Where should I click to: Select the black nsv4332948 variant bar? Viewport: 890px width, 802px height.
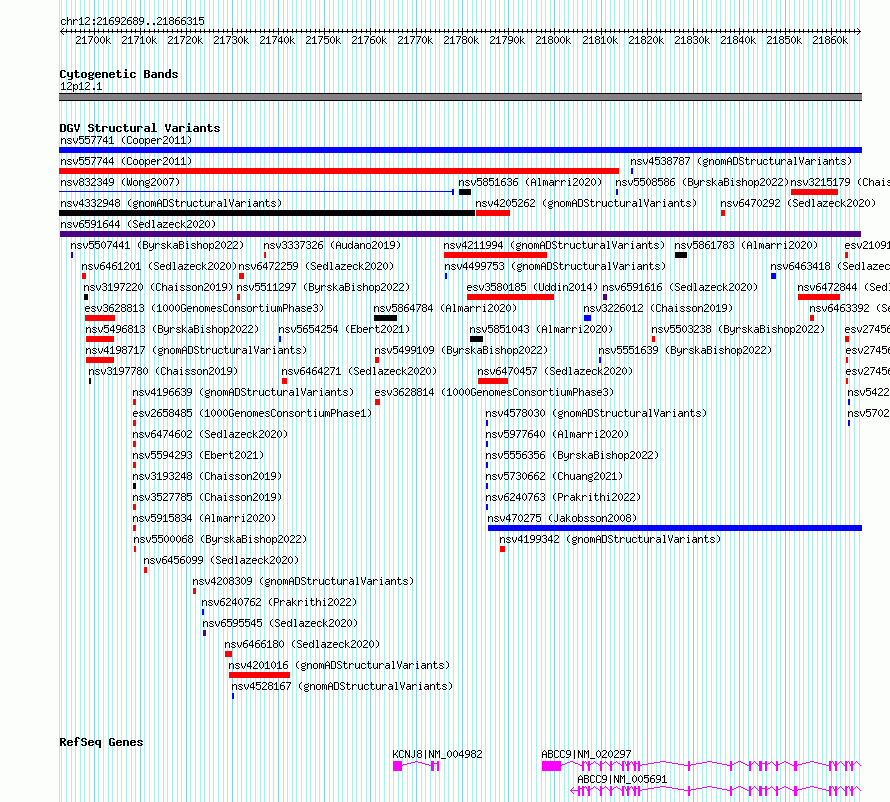click(x=267, y=213)
